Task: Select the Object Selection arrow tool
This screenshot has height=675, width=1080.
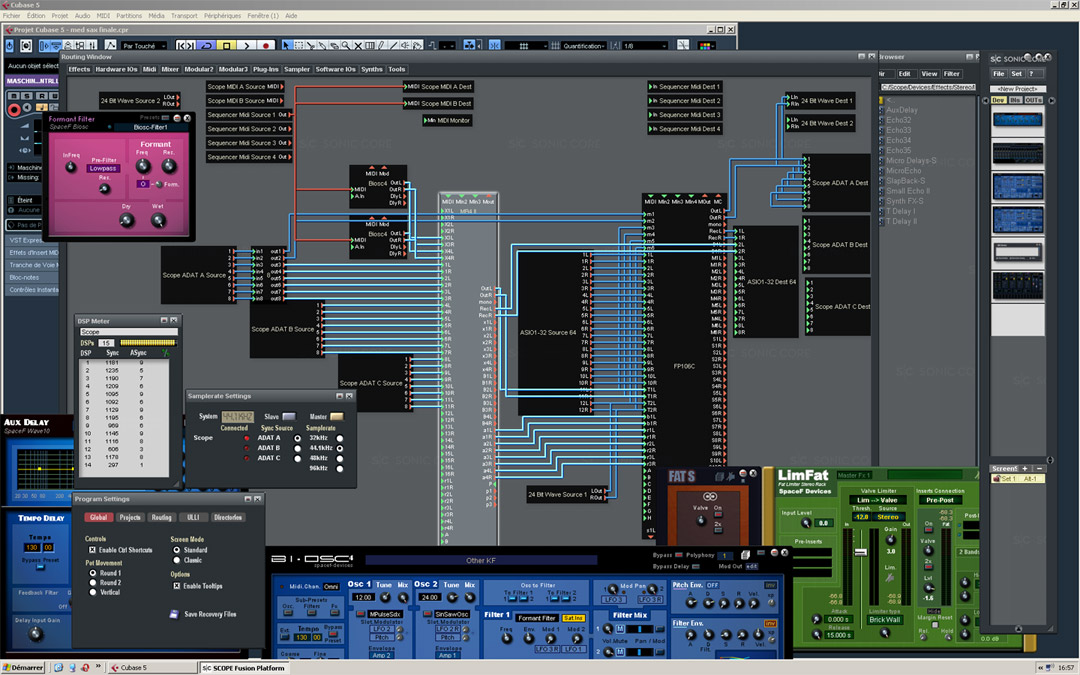Action: coord(286,46)
